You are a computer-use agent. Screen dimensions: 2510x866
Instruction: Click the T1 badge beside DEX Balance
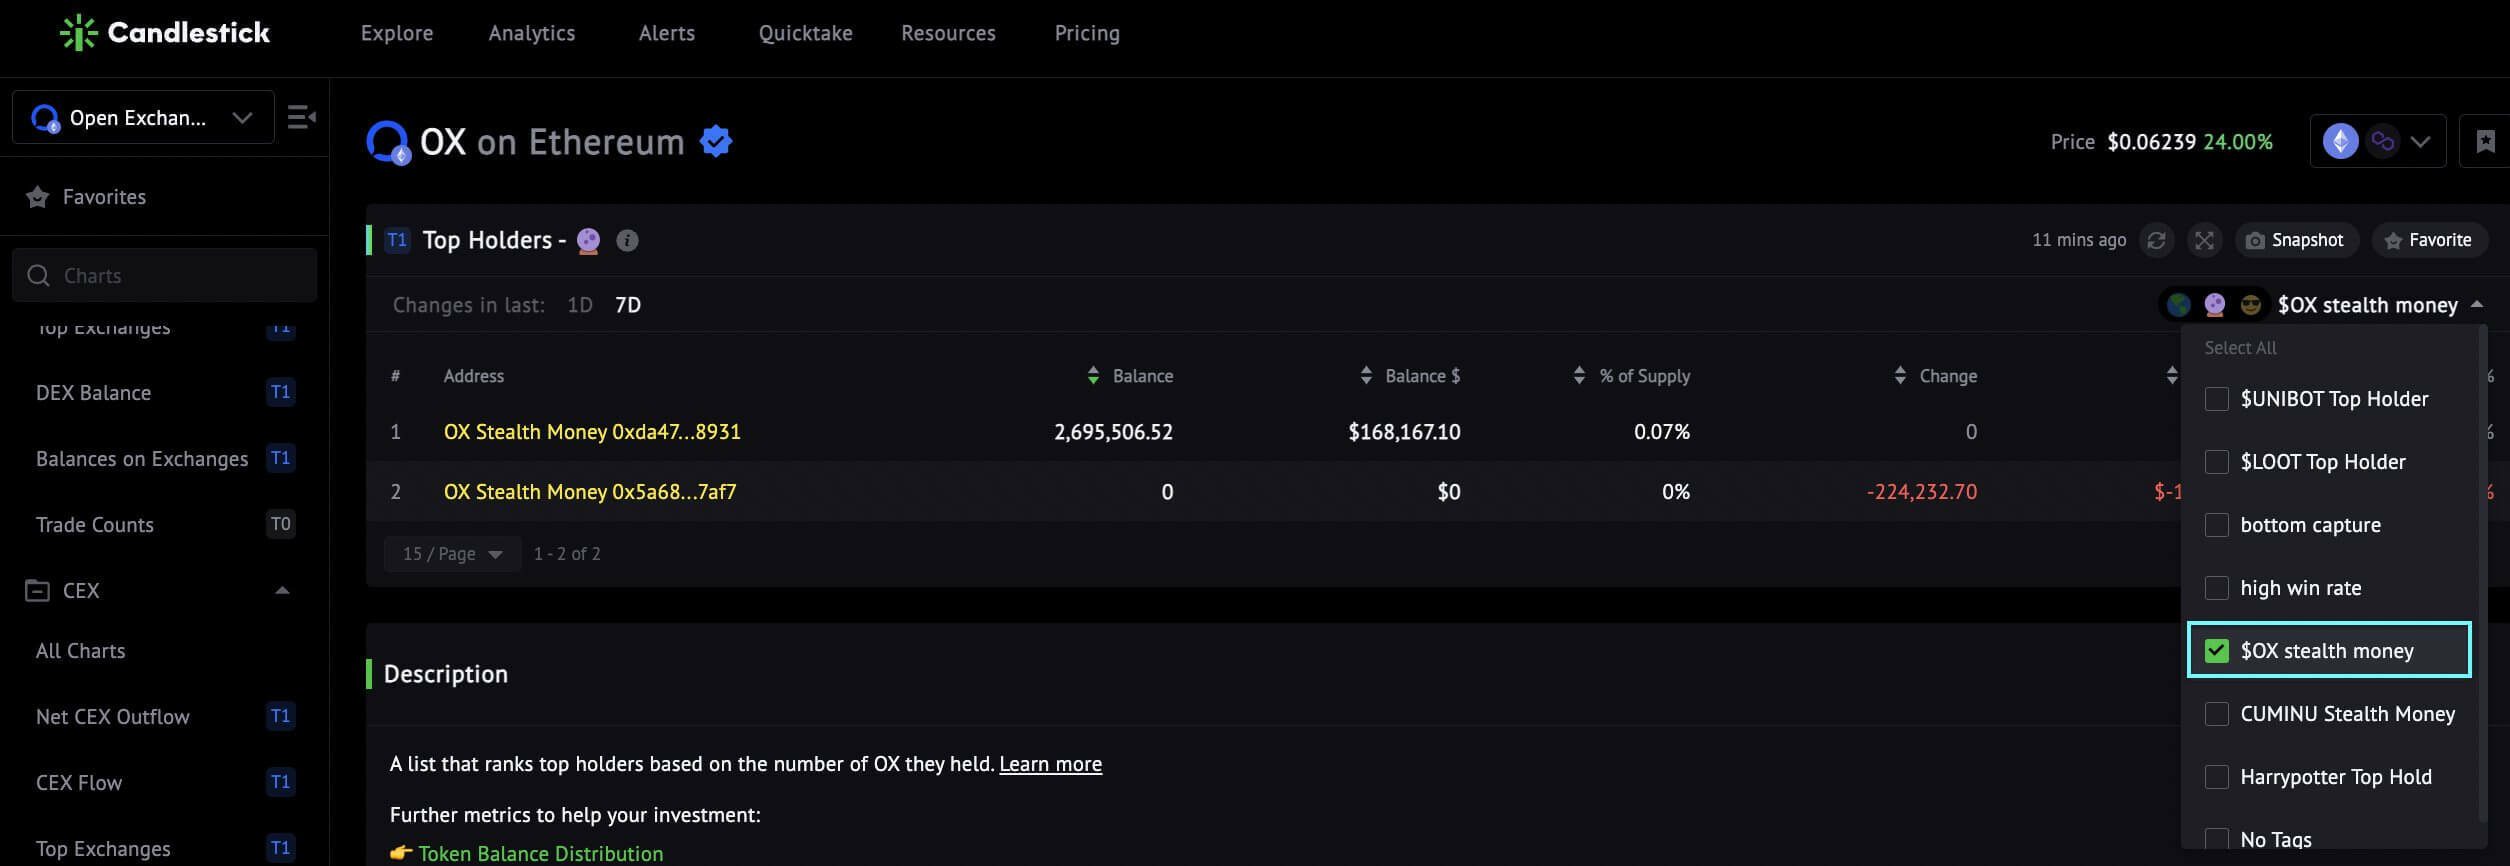point(280,392)
